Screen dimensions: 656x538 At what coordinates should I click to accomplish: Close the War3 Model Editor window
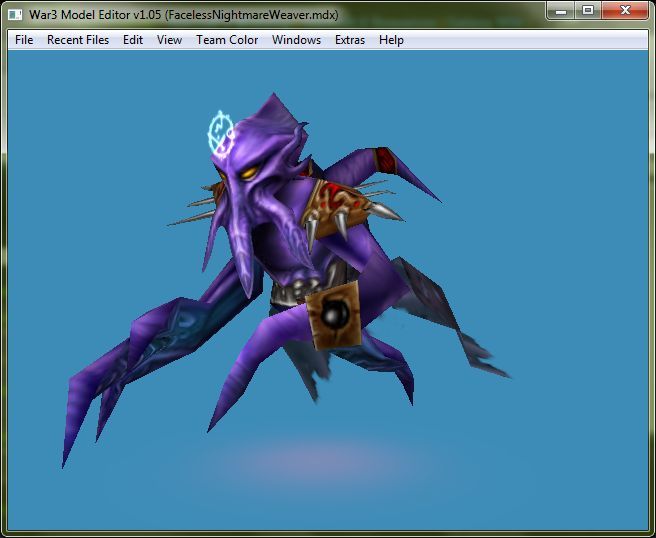(x=625, y=10)
